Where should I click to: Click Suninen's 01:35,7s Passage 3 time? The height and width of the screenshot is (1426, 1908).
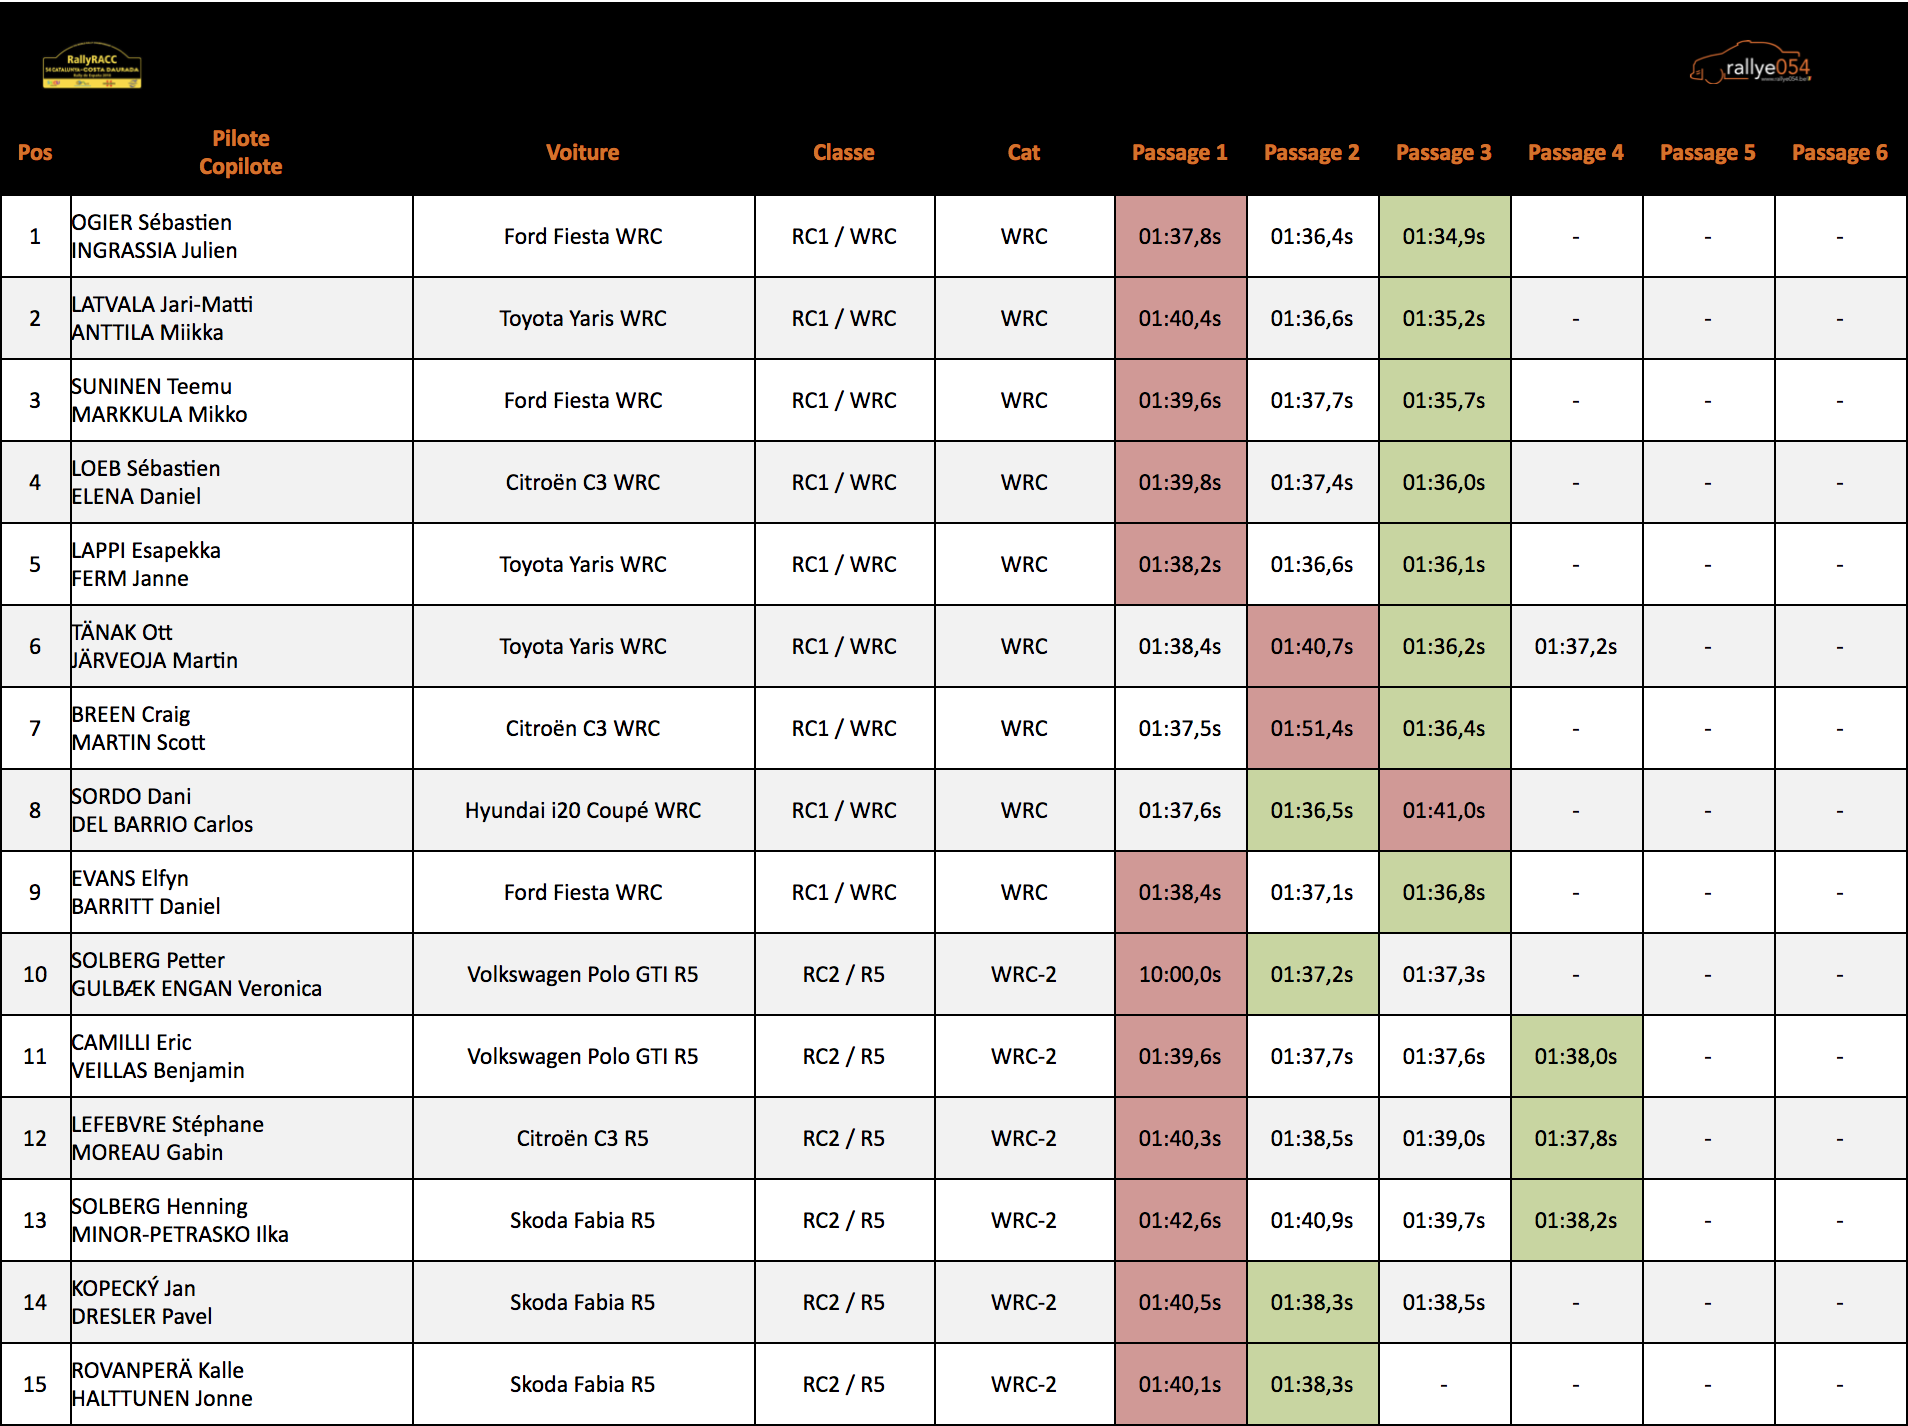(x=1444, y=401)
